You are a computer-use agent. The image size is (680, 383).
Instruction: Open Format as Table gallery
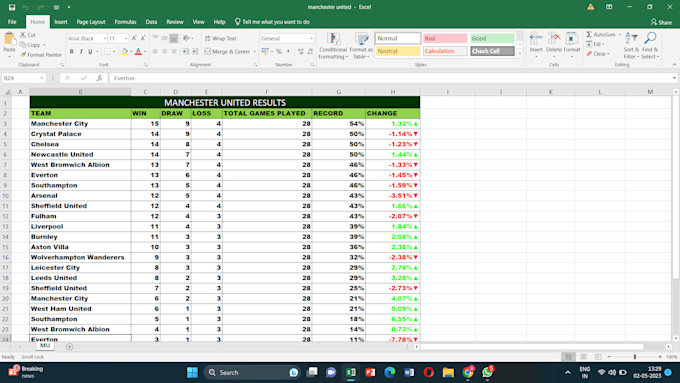tap(361, 46)
